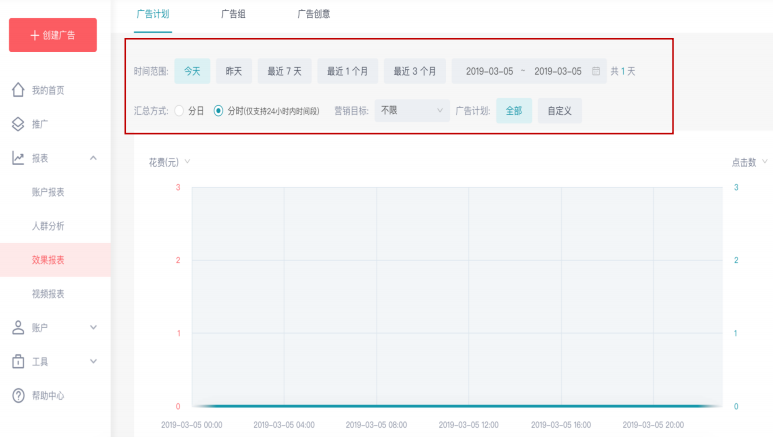
Task: Select the 分日 radio button
Action: tap(179, 110)
